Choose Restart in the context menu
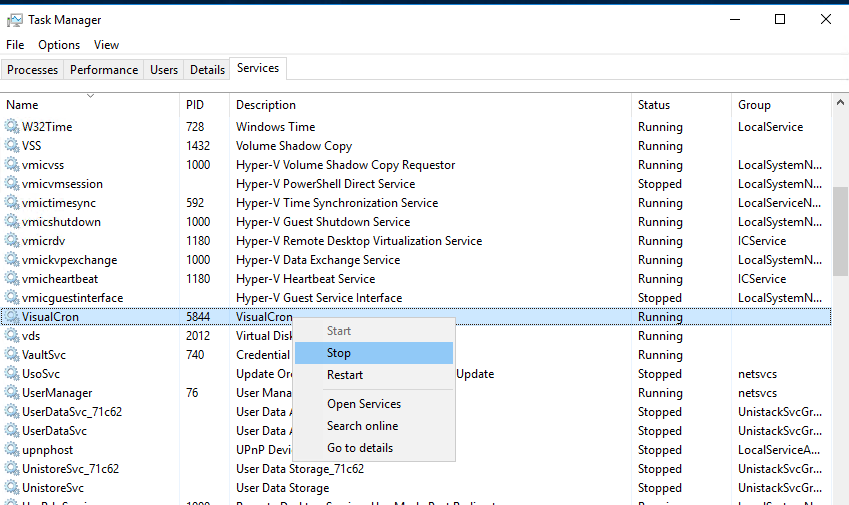The image size is (849, 505). pyautogui.click(x=345, y=375)
